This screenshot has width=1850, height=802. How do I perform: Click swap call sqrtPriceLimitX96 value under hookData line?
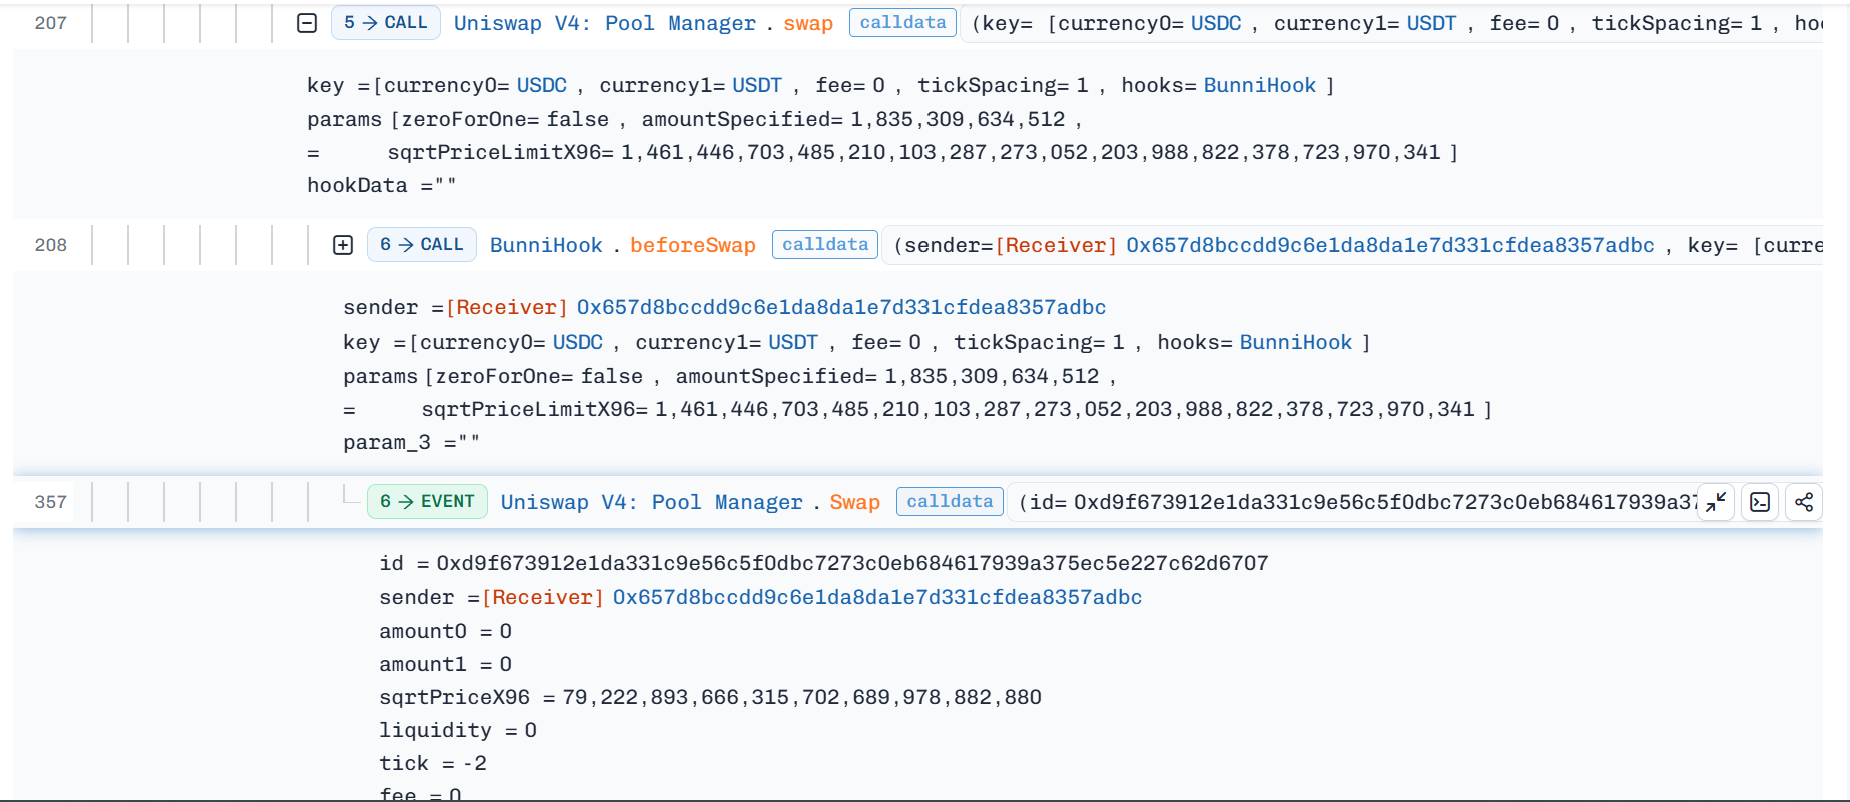coord(1031,152)
